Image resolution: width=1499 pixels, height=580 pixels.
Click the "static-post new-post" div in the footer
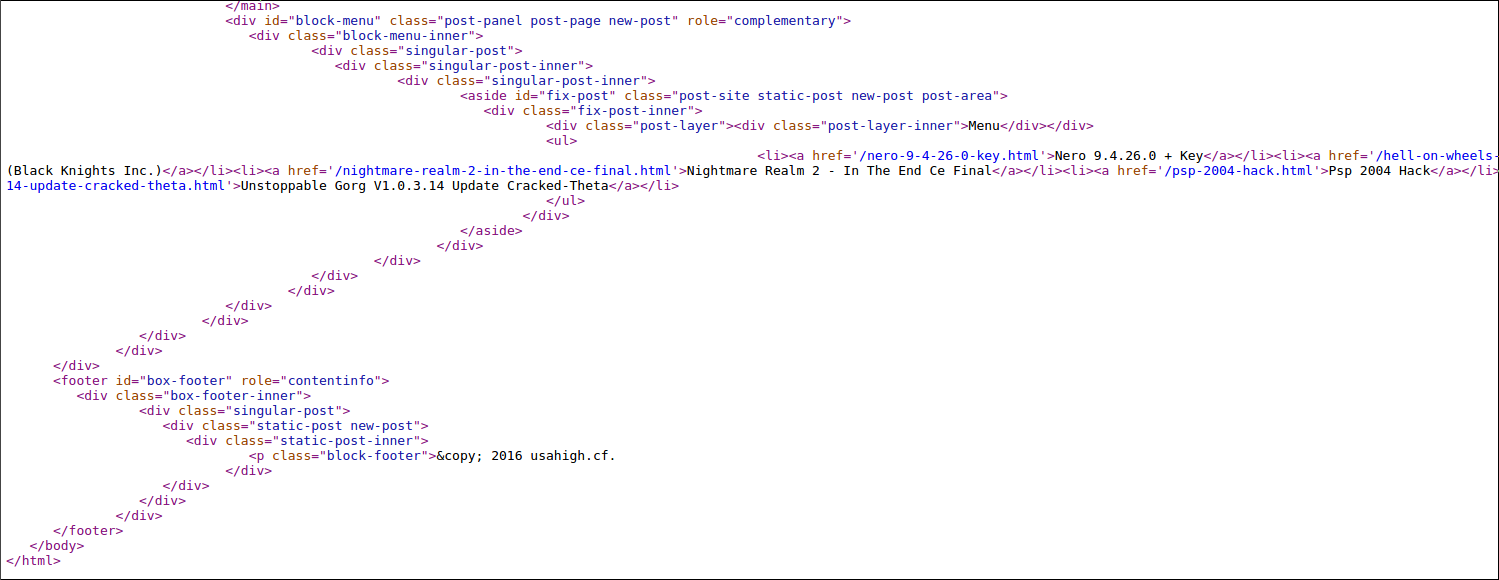[x=295, y=426]
